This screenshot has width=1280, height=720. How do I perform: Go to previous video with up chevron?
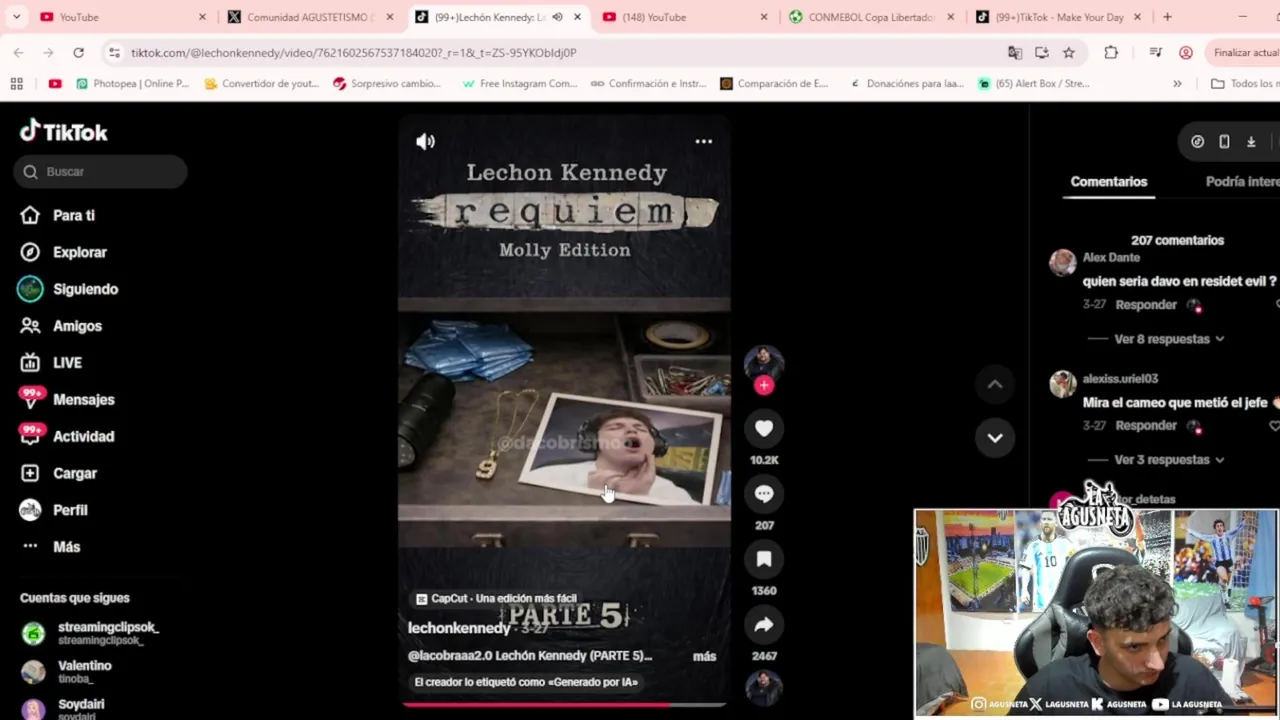995,384
